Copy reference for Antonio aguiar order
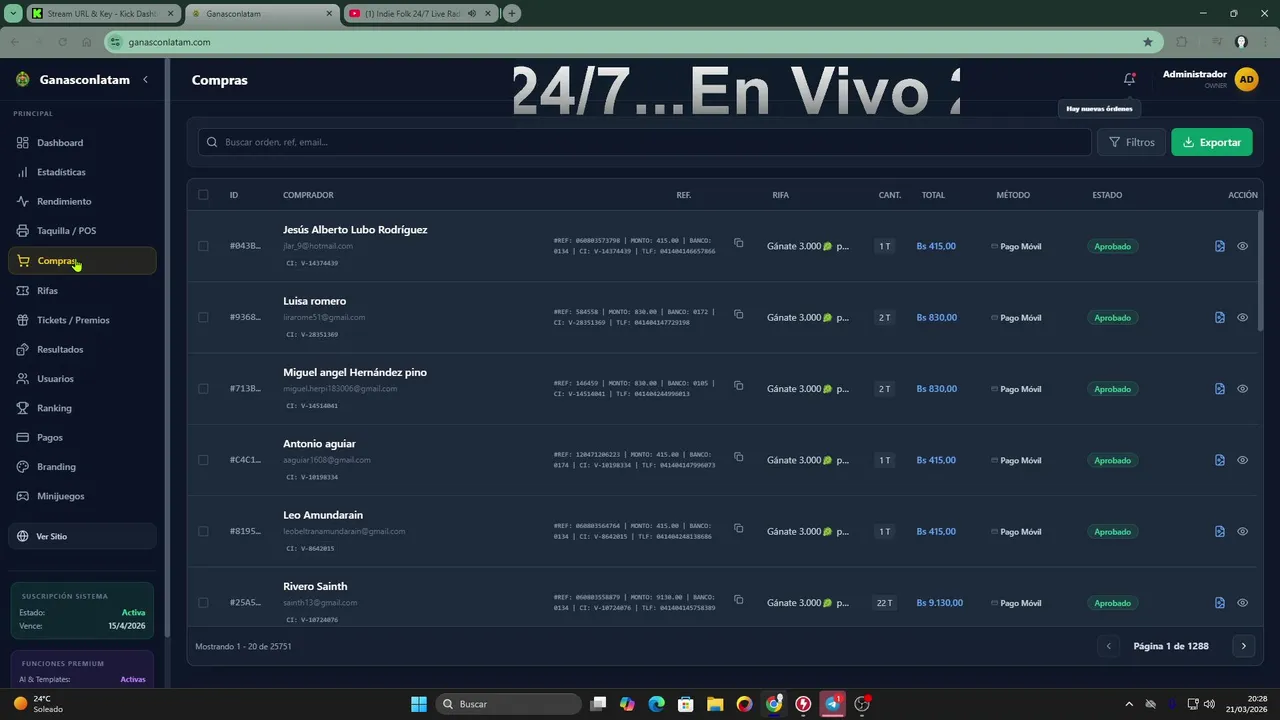Viewport: 1280px width, 720px height. click(x=738, y=457)
